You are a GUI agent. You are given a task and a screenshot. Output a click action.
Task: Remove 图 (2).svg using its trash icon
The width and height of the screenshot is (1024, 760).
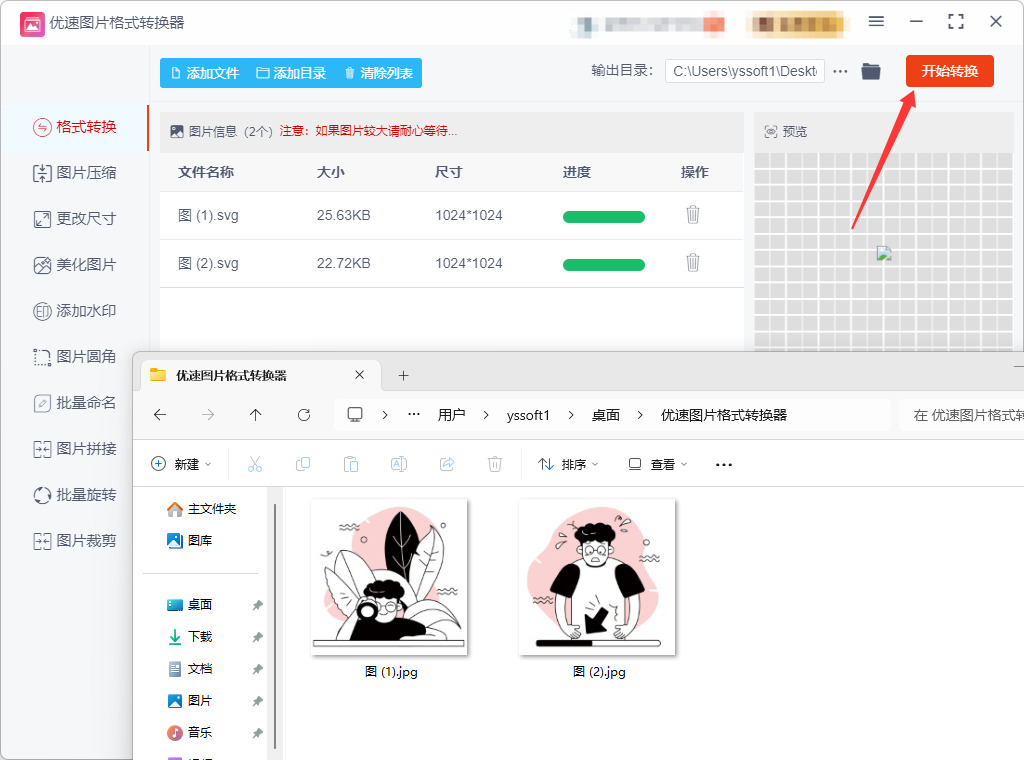[x=693, y=262]
